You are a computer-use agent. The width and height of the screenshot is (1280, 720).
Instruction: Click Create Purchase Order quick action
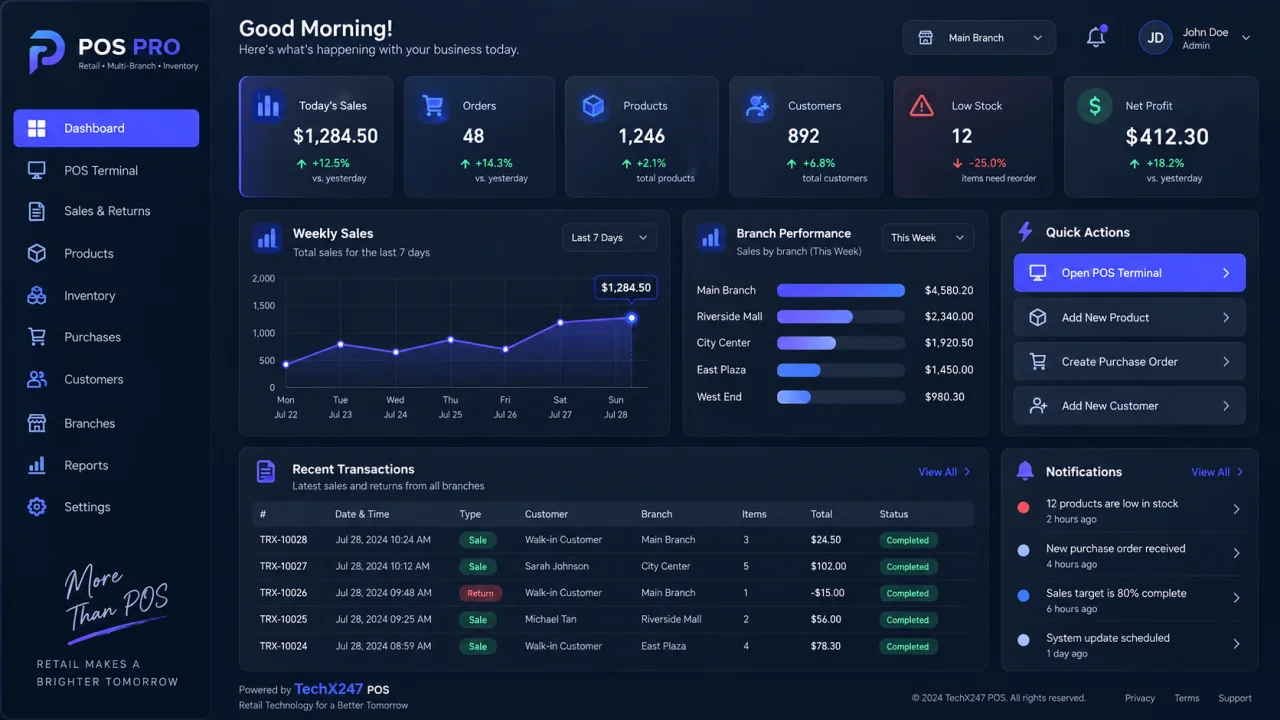click(1130, 362)
